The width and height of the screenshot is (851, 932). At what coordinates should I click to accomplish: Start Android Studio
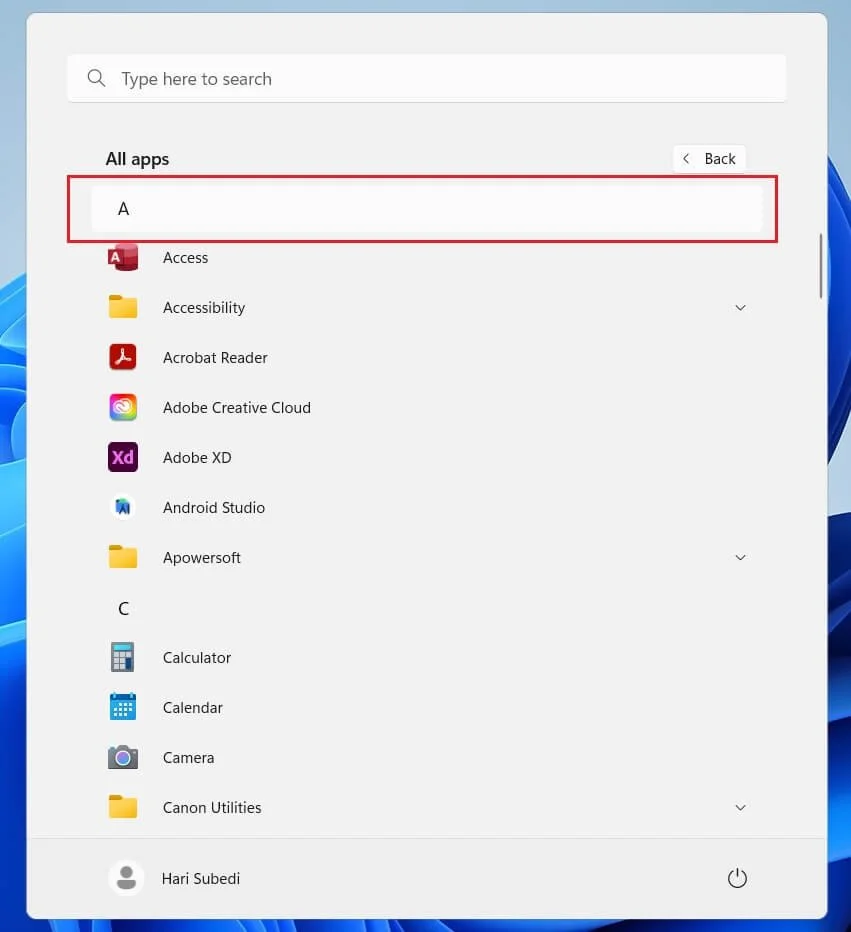point(122,507)
